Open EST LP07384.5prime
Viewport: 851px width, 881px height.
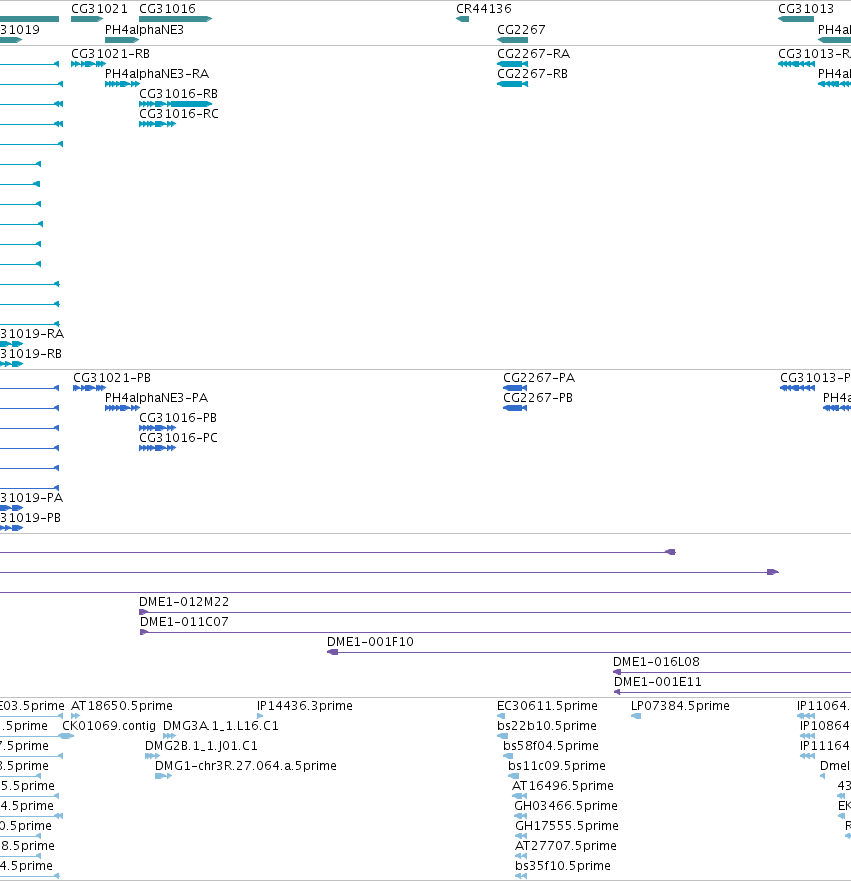pos(680,706)
